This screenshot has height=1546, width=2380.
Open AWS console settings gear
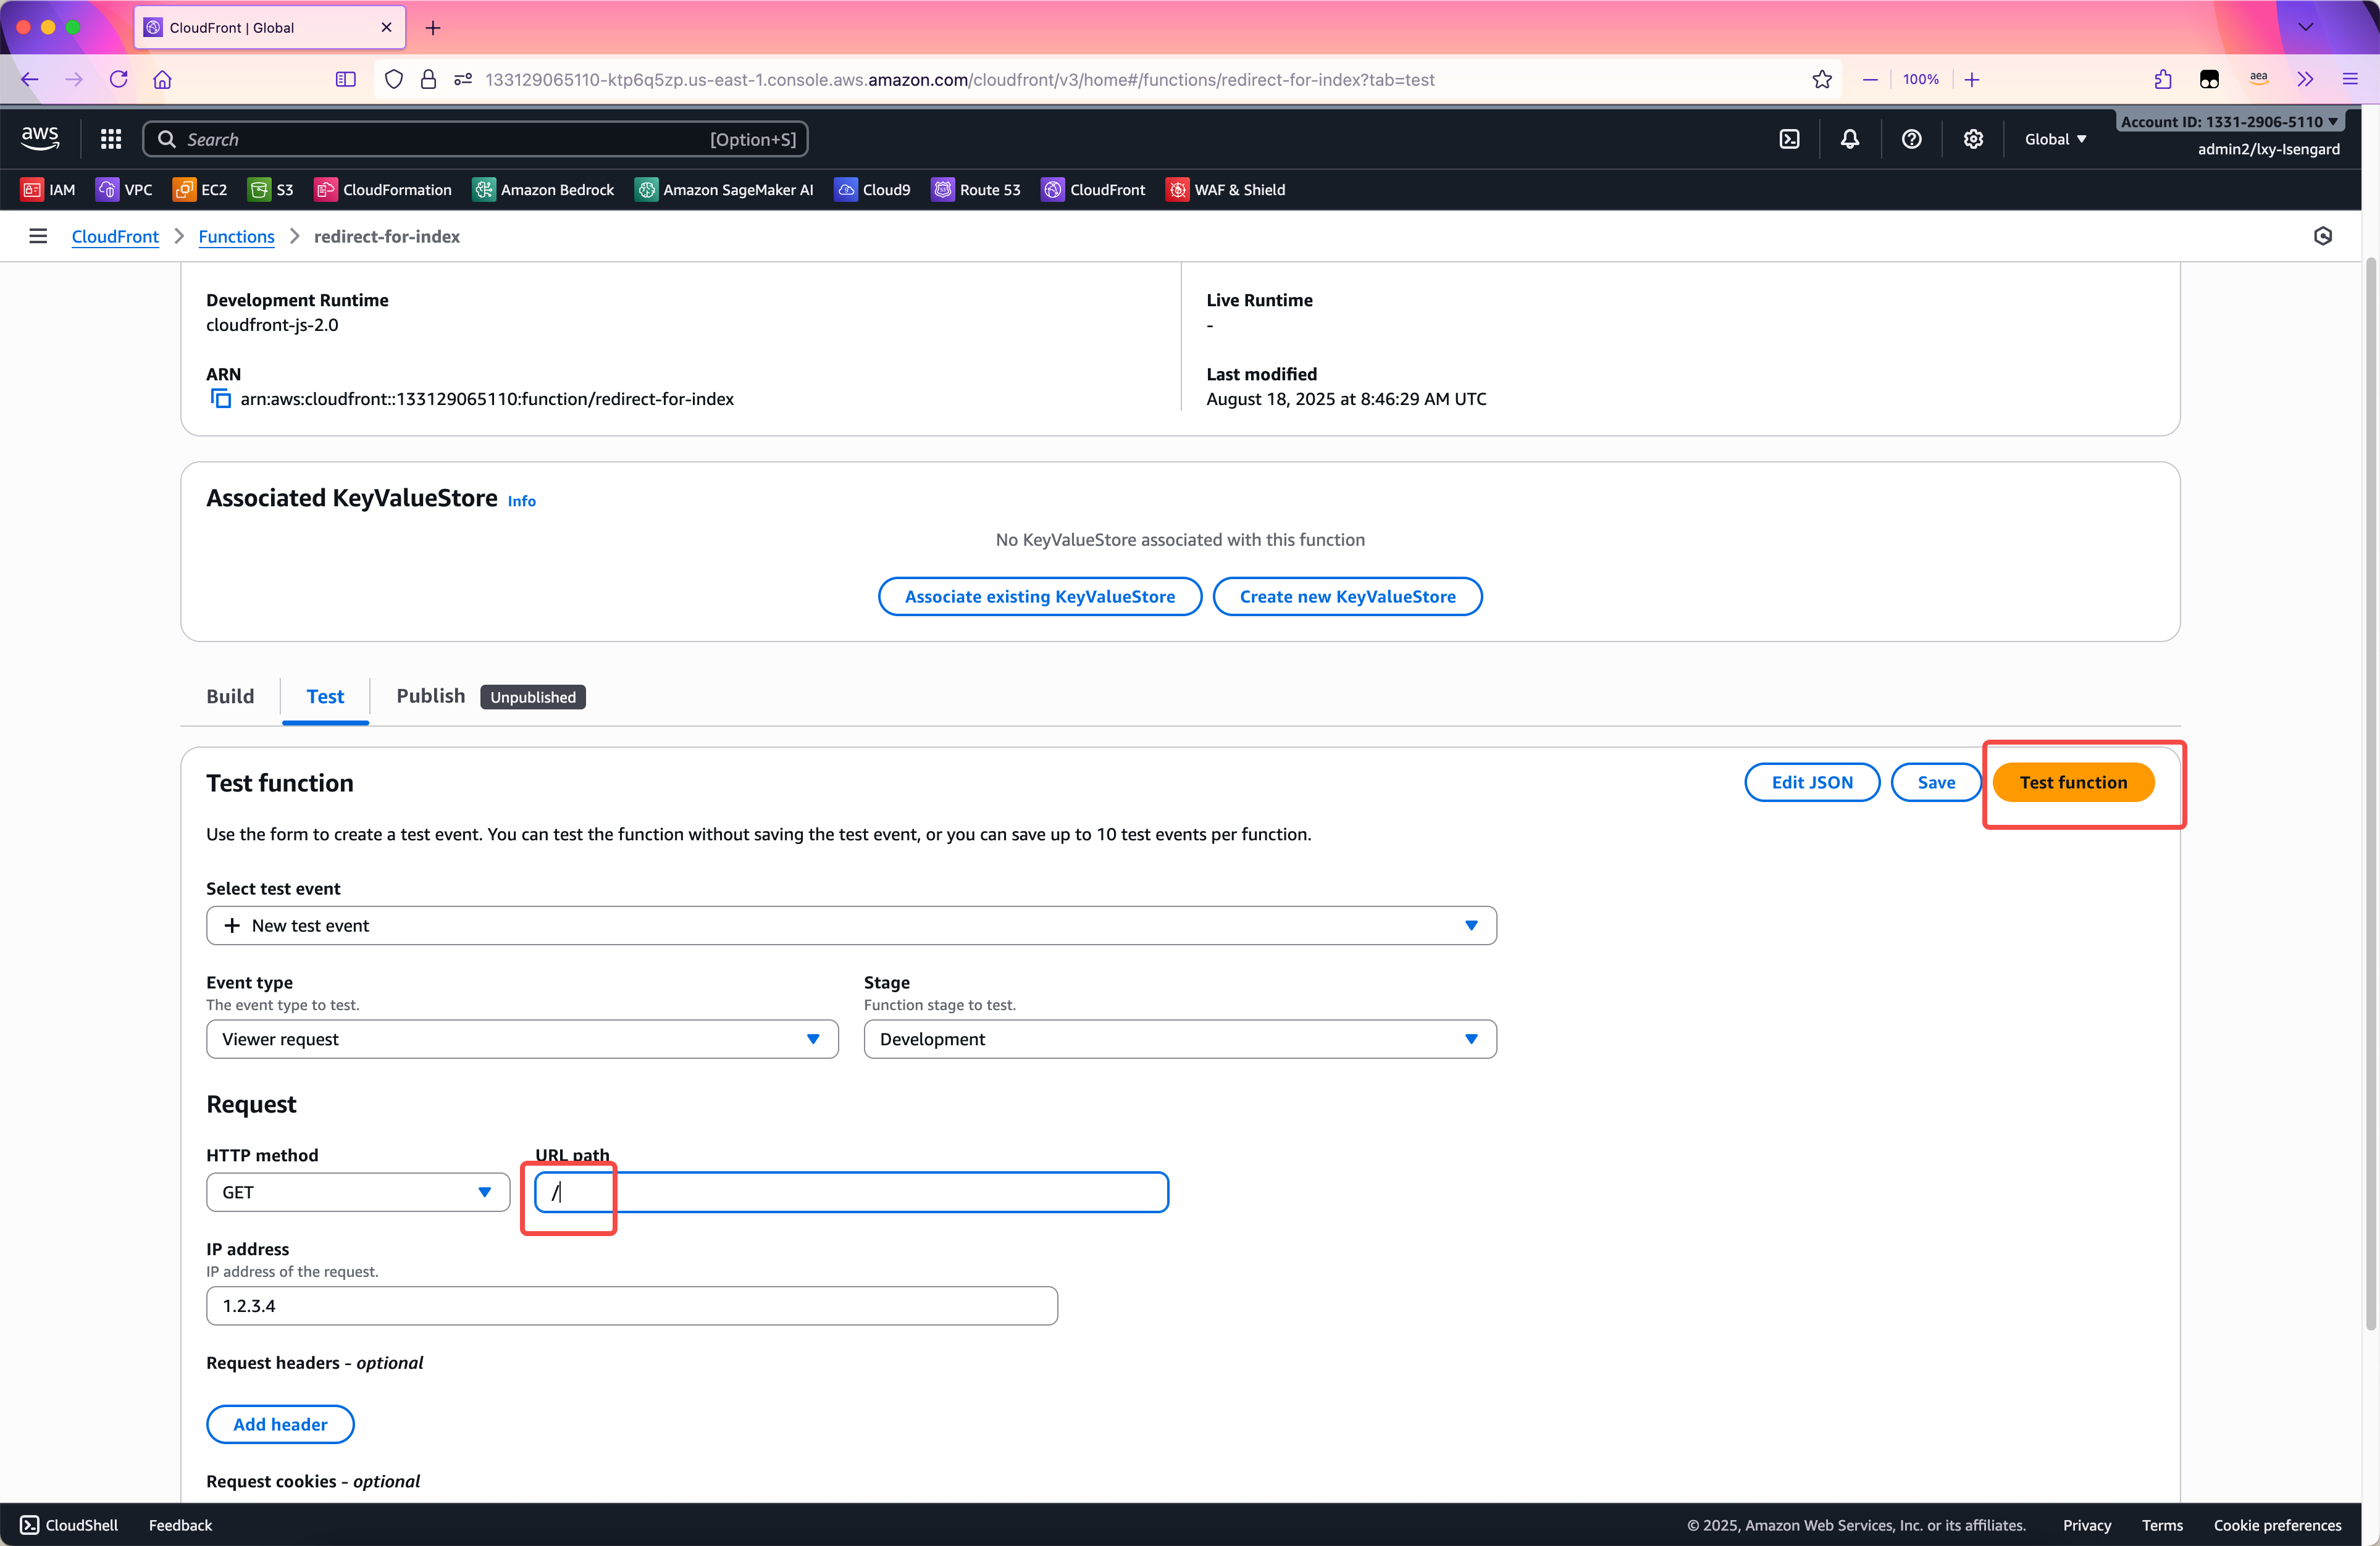click(x=1972, y=139)
